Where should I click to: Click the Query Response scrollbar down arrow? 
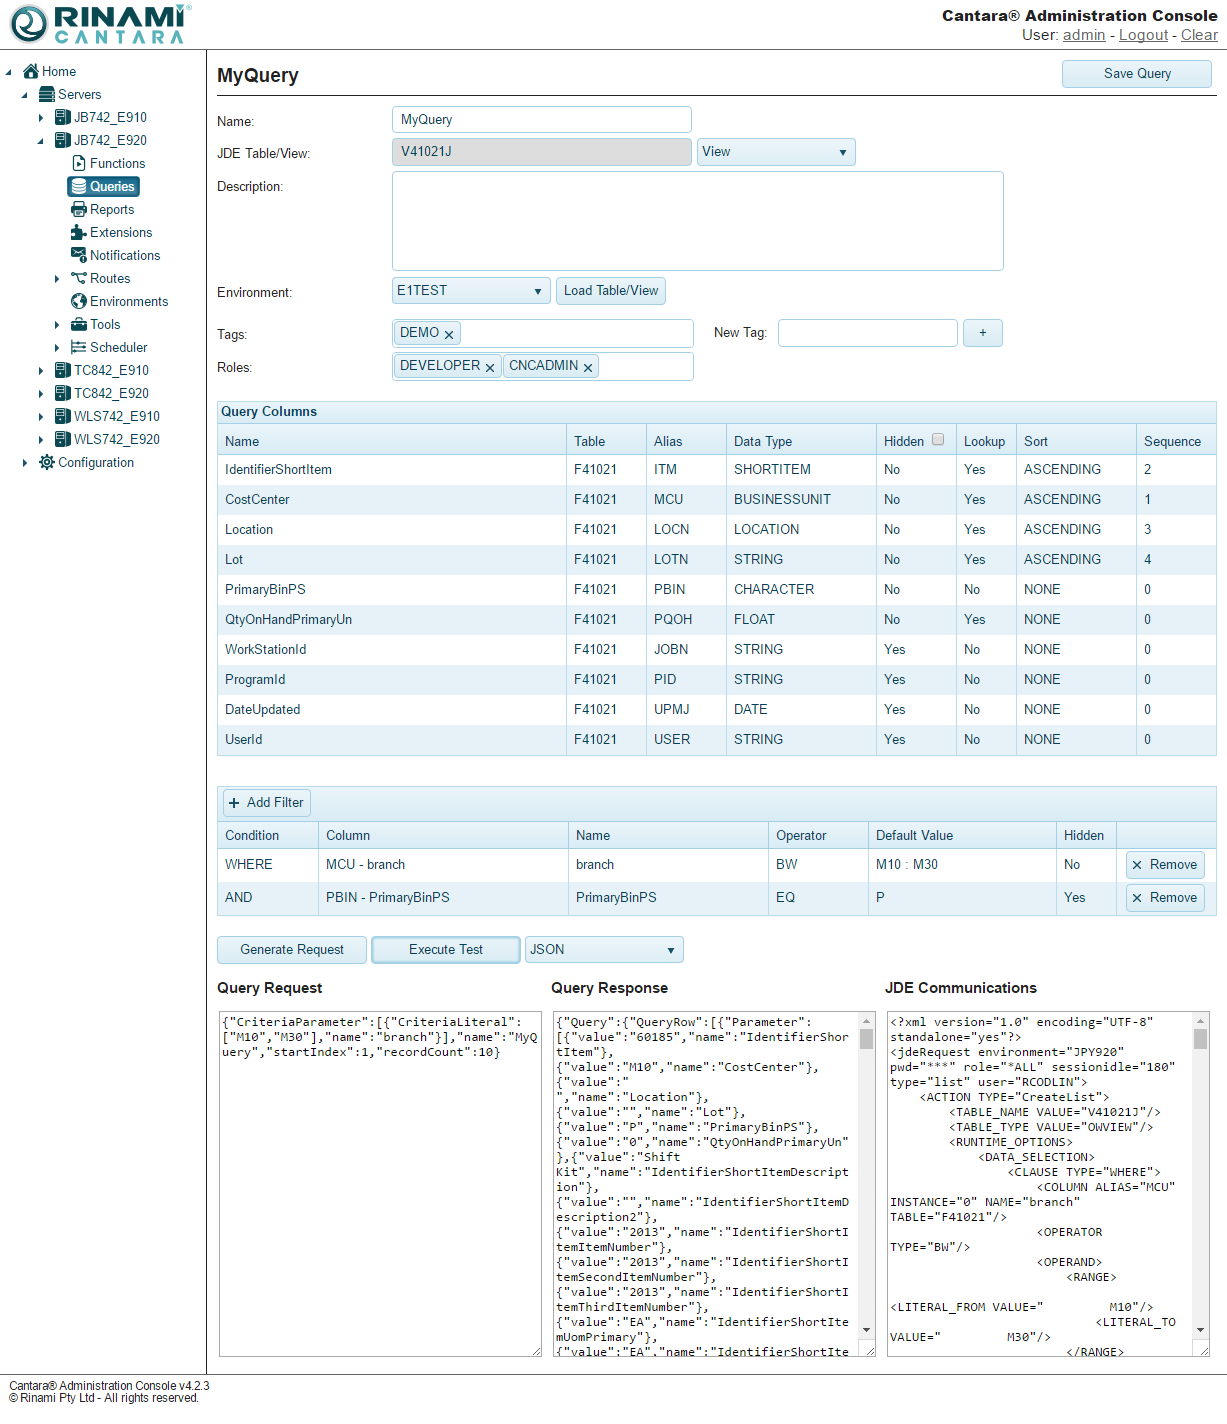click(867, 1329)
